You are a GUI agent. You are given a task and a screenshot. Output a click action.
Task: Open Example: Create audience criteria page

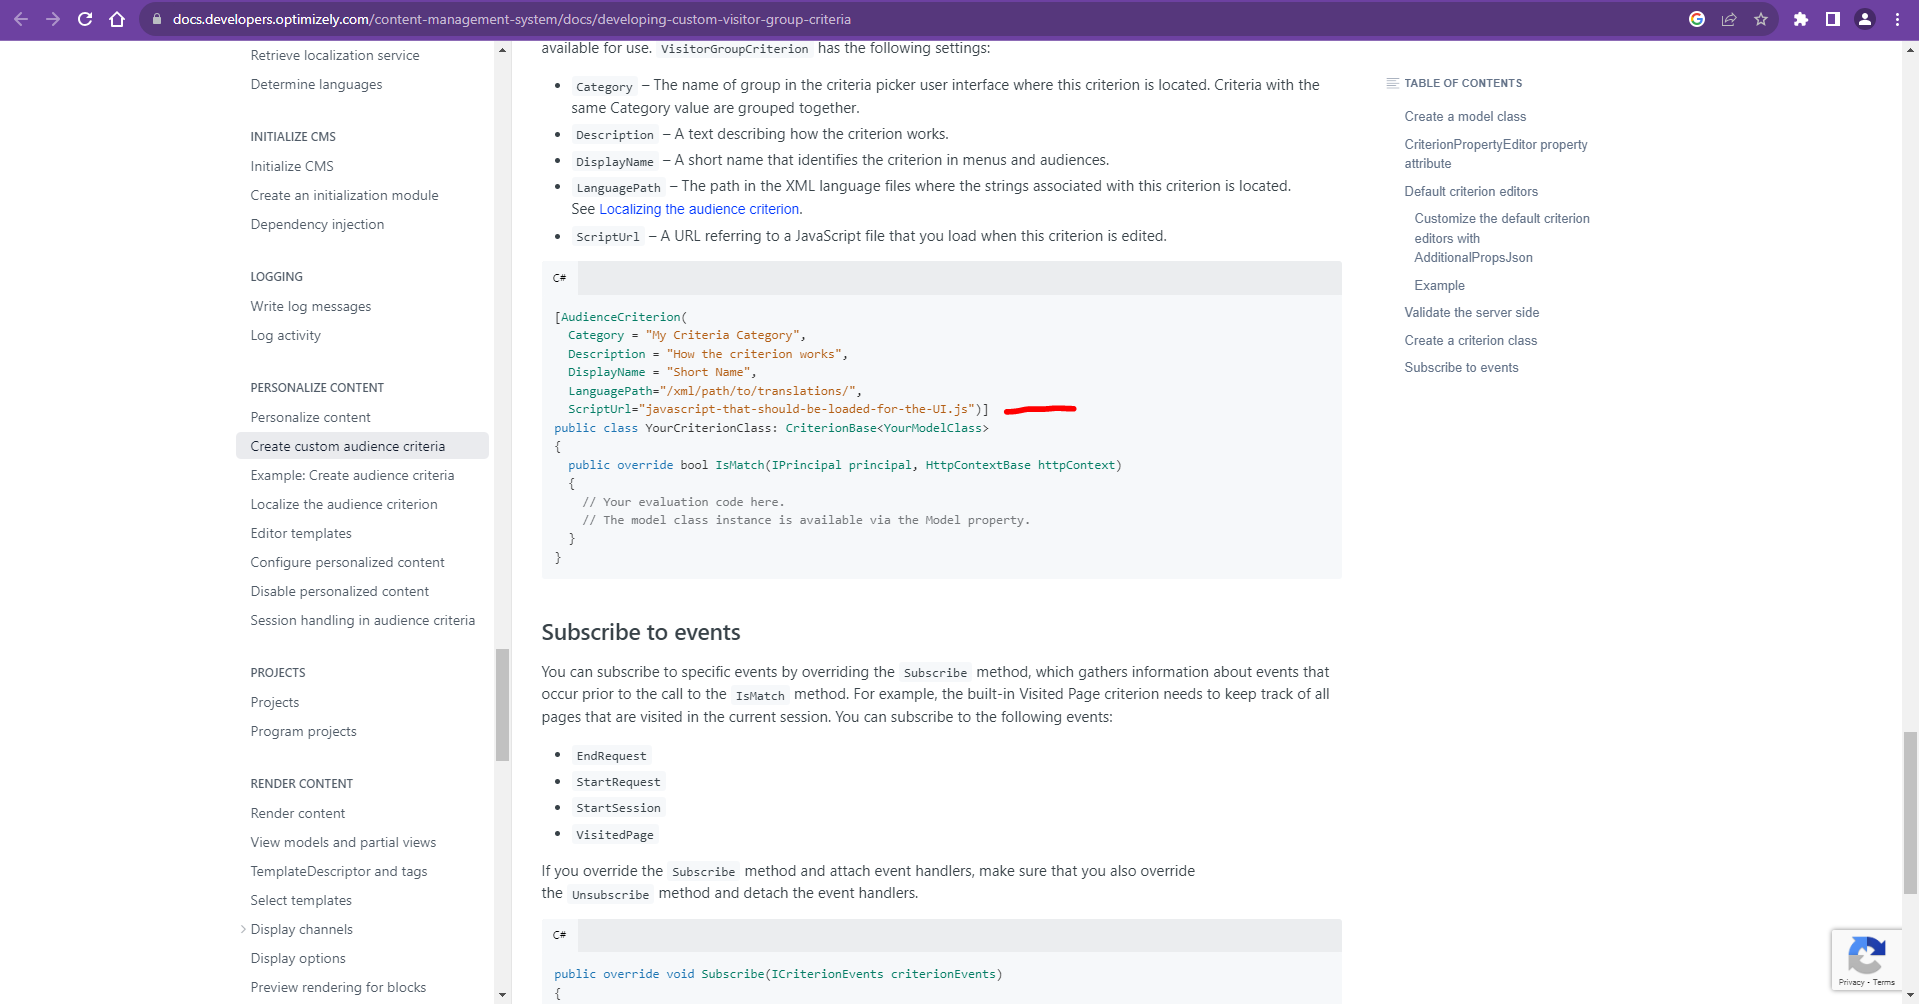tap(352, 475)
